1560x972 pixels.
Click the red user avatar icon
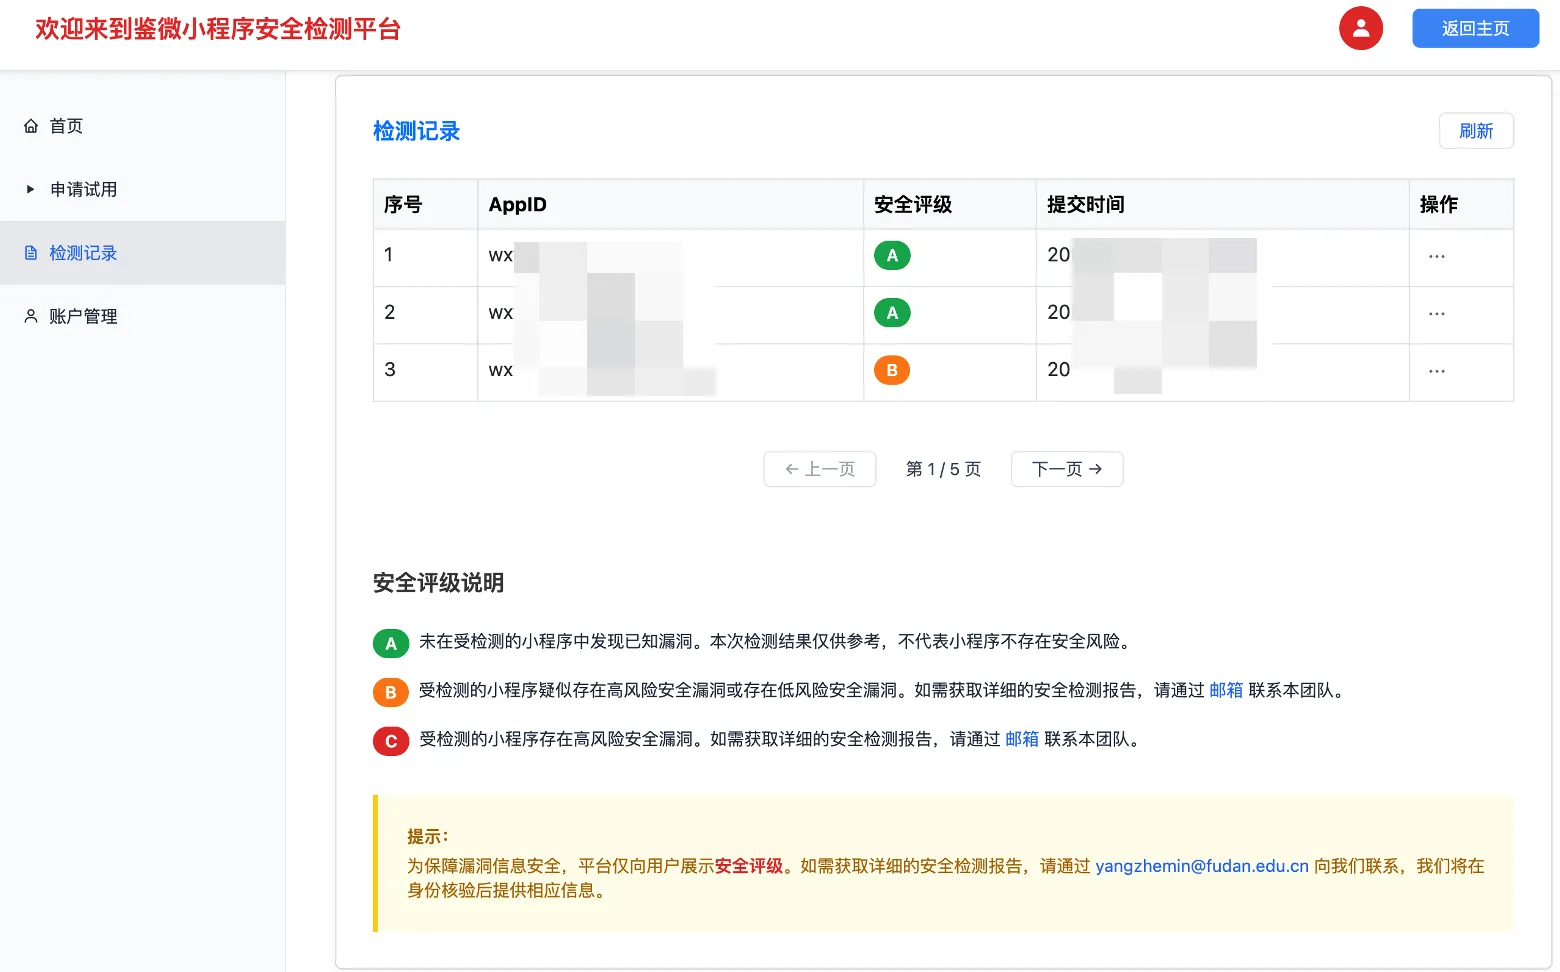pos(1360,29)
